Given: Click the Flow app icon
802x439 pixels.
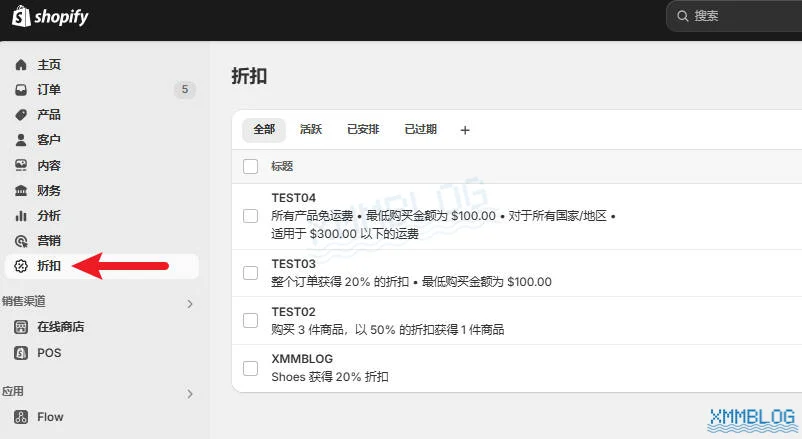Looking at the screenshot, I should click(21, 417).
